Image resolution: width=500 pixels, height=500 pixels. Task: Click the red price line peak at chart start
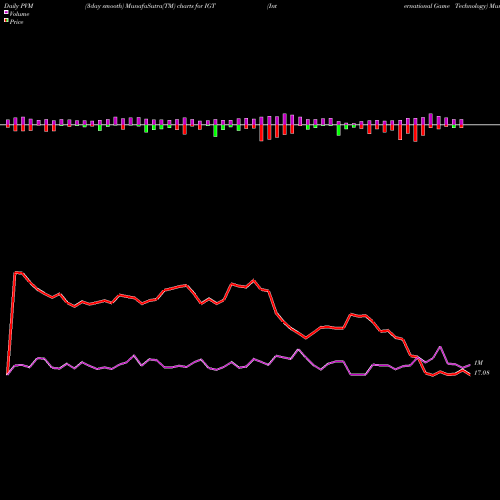17,272
